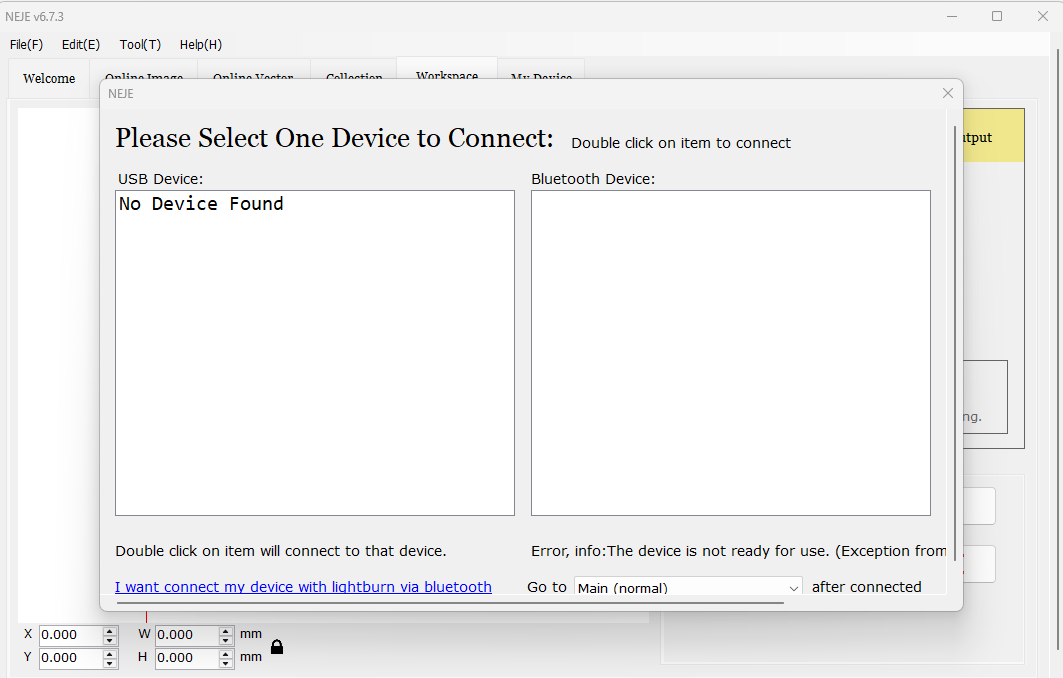Click the lightburn via bluetooth link

pyautogui.click(x=303, y=587)
